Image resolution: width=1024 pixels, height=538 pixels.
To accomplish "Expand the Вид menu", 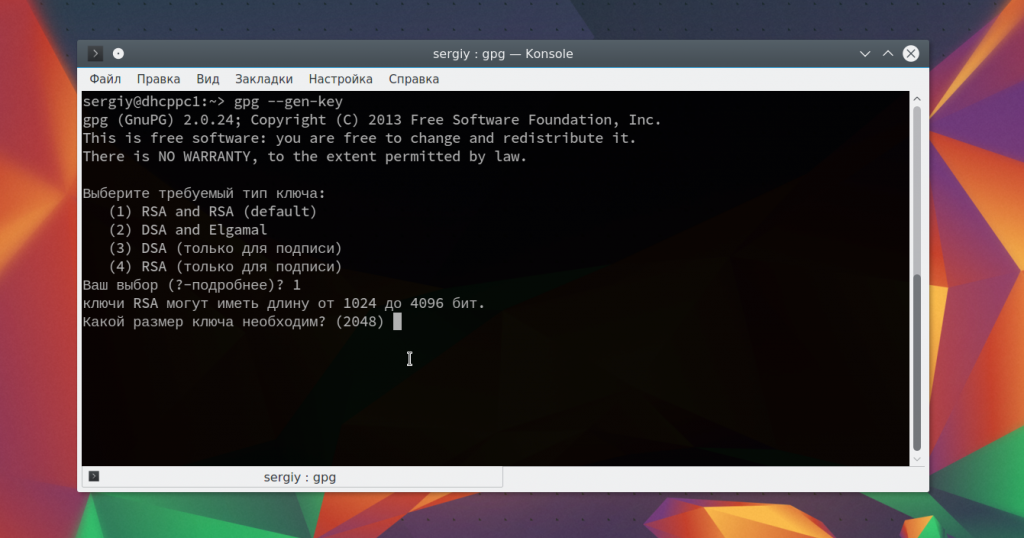I will [x=208, y=79].
